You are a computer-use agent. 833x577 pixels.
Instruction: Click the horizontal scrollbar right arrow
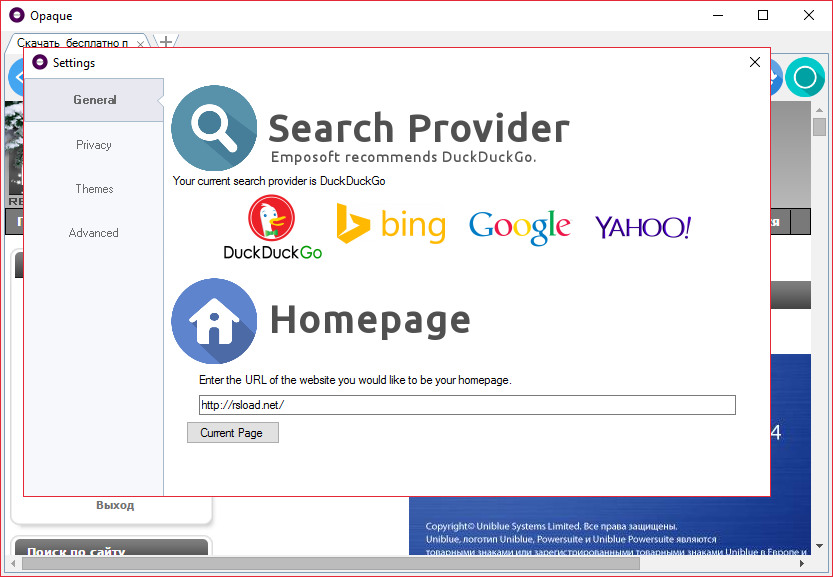tap(802, 563)
